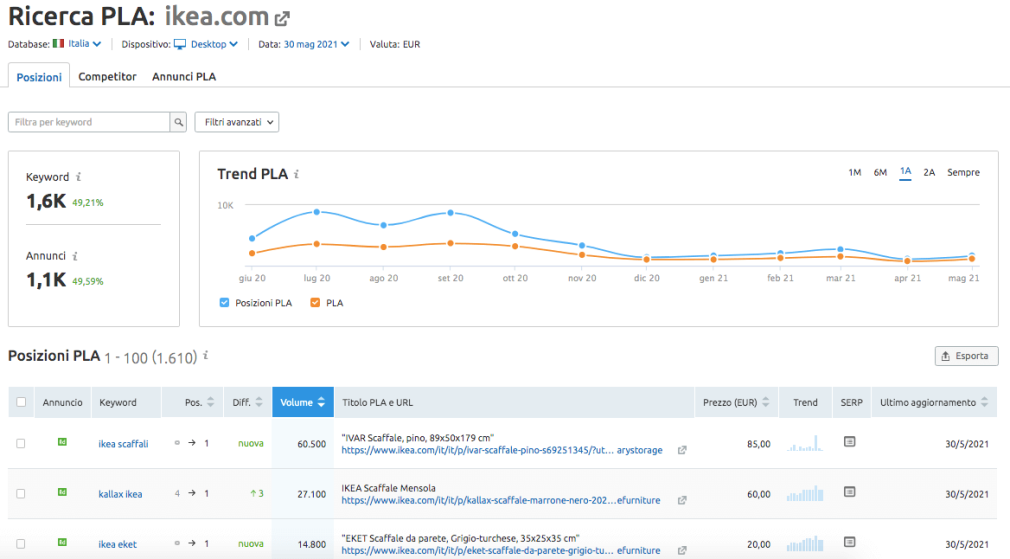Click the orange data point at giu 20
Screen dimensions: 1010x559
252,253
